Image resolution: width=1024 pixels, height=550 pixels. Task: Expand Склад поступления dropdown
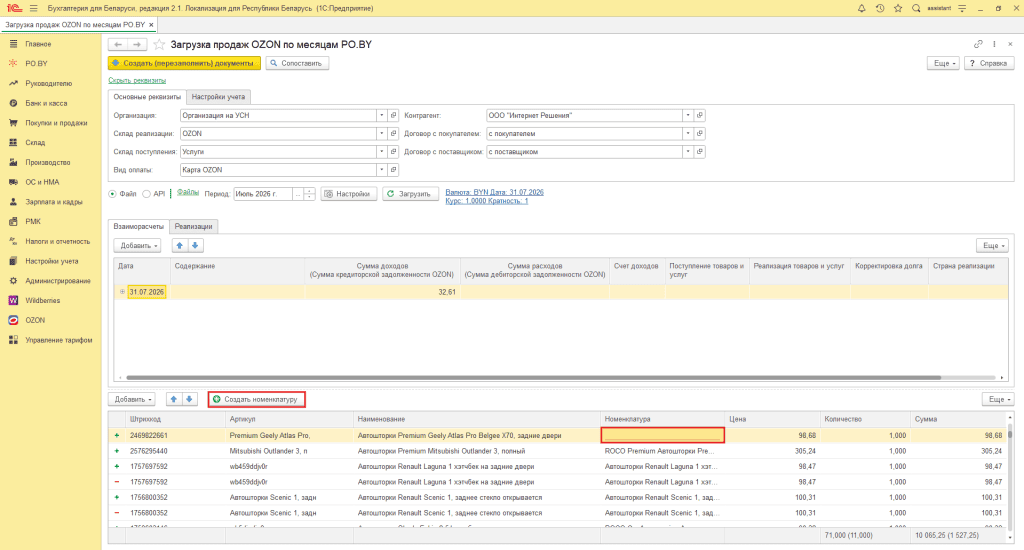tap(381, 152)
